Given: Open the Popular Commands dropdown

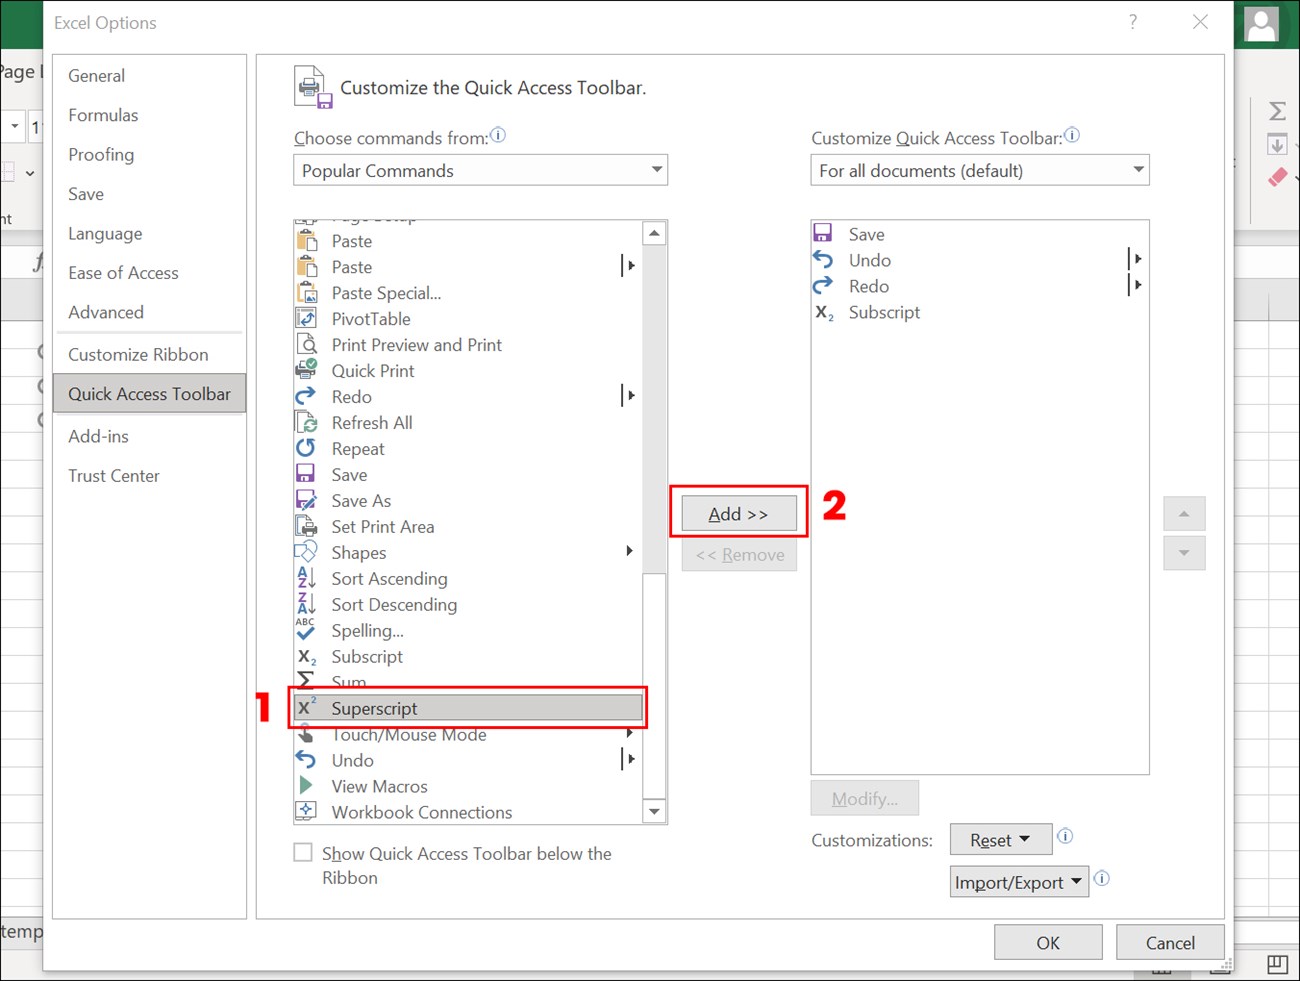Looking at the screenshot, I should point(480,170).
